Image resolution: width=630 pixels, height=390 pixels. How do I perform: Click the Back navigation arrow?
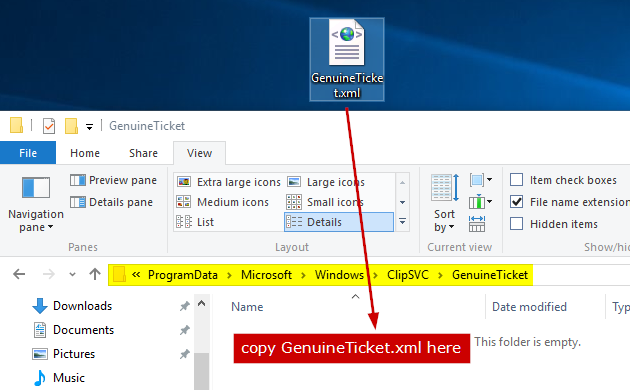[19, 274]
